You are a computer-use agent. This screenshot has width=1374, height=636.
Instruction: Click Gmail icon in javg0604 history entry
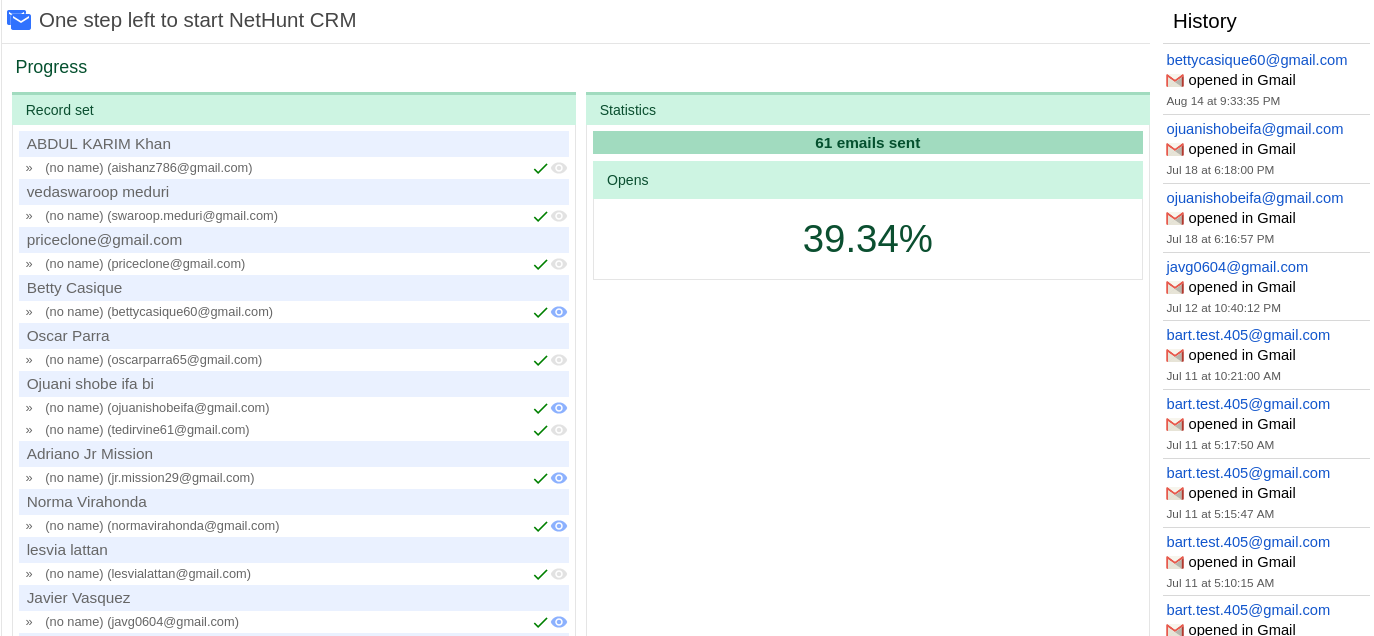coord(1175,287)
